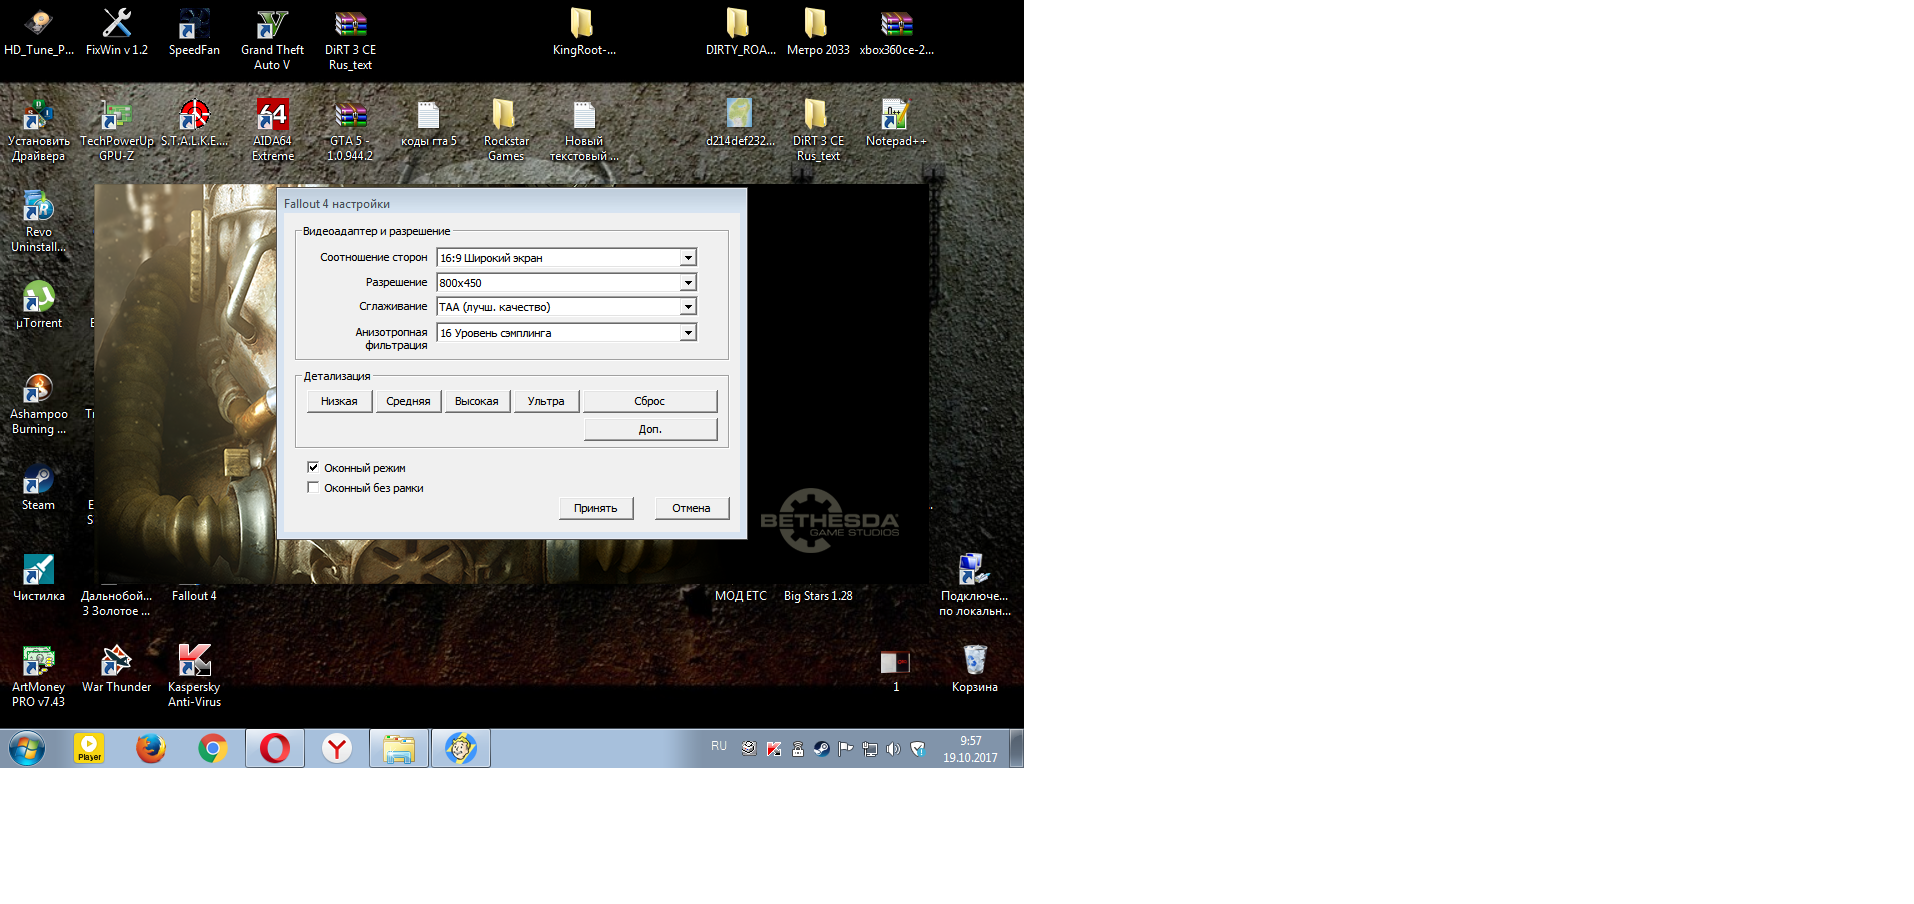Switch to Opera in the taskbar
1914x904 pixels.
tap(275, 748)
